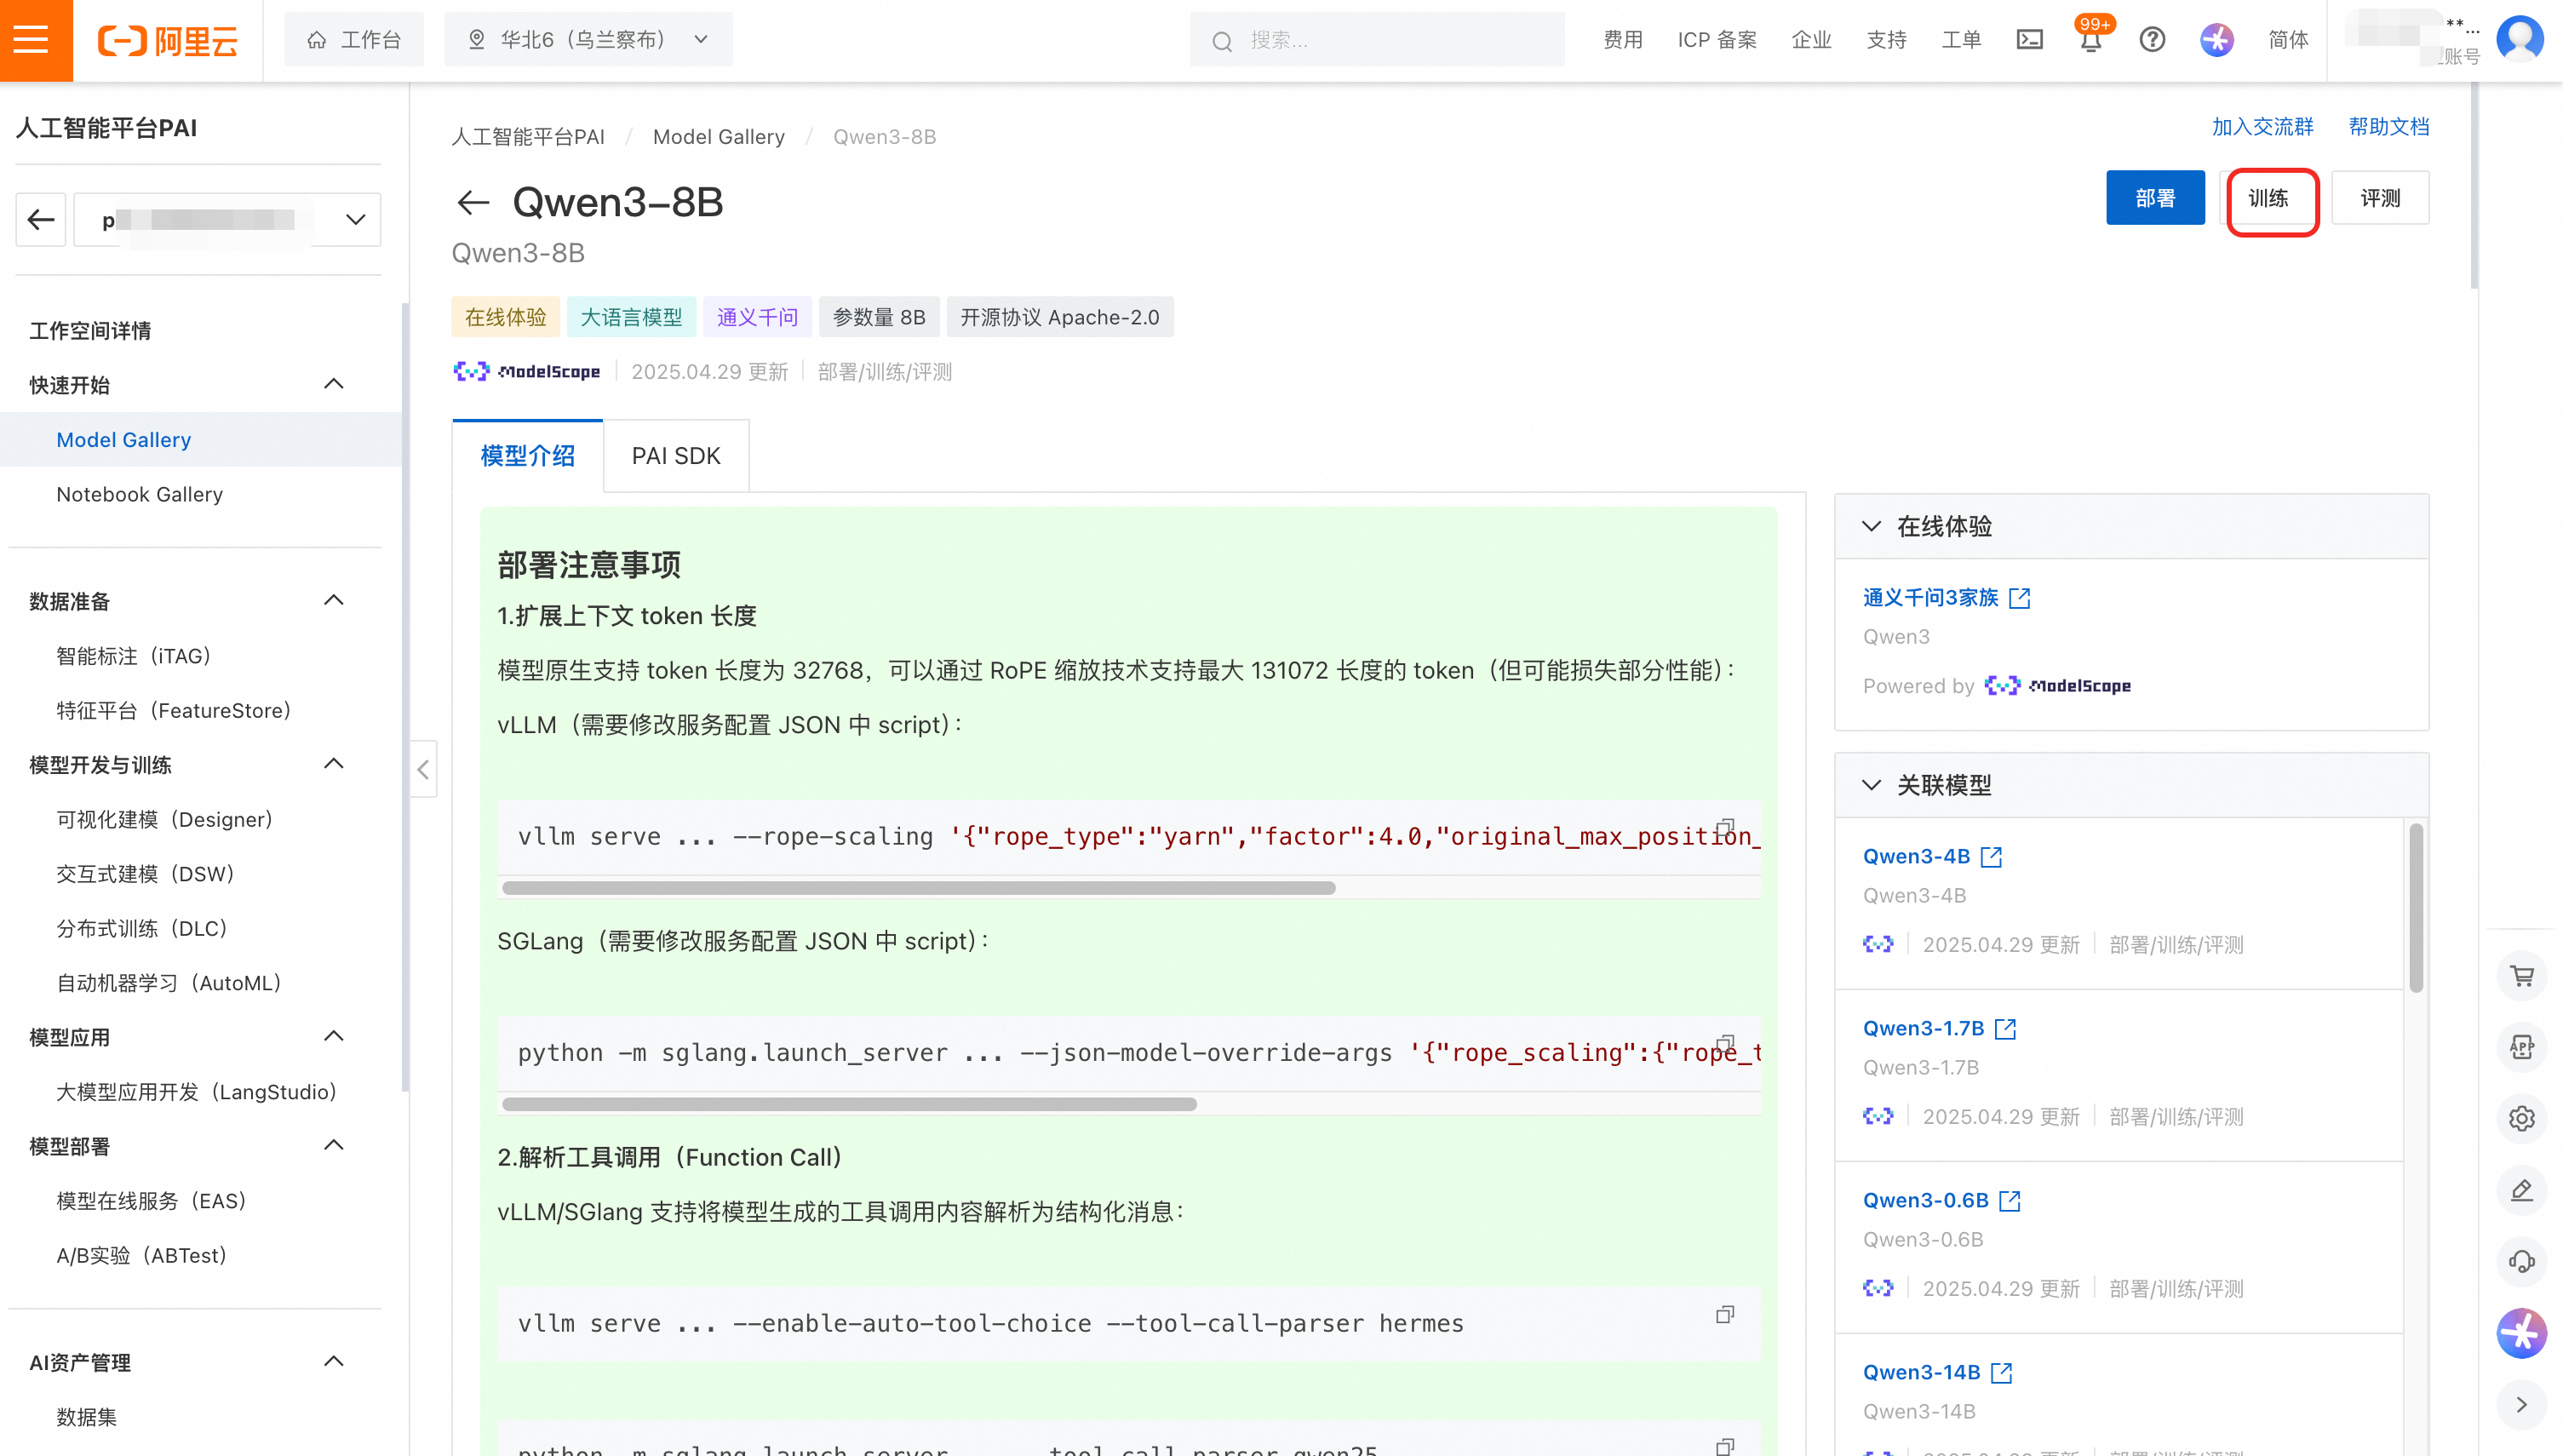The height and width of the screenshot is (1456, 2563).
Task: Open Qwen3-14B external link icon
Action: (2001, 1373)
